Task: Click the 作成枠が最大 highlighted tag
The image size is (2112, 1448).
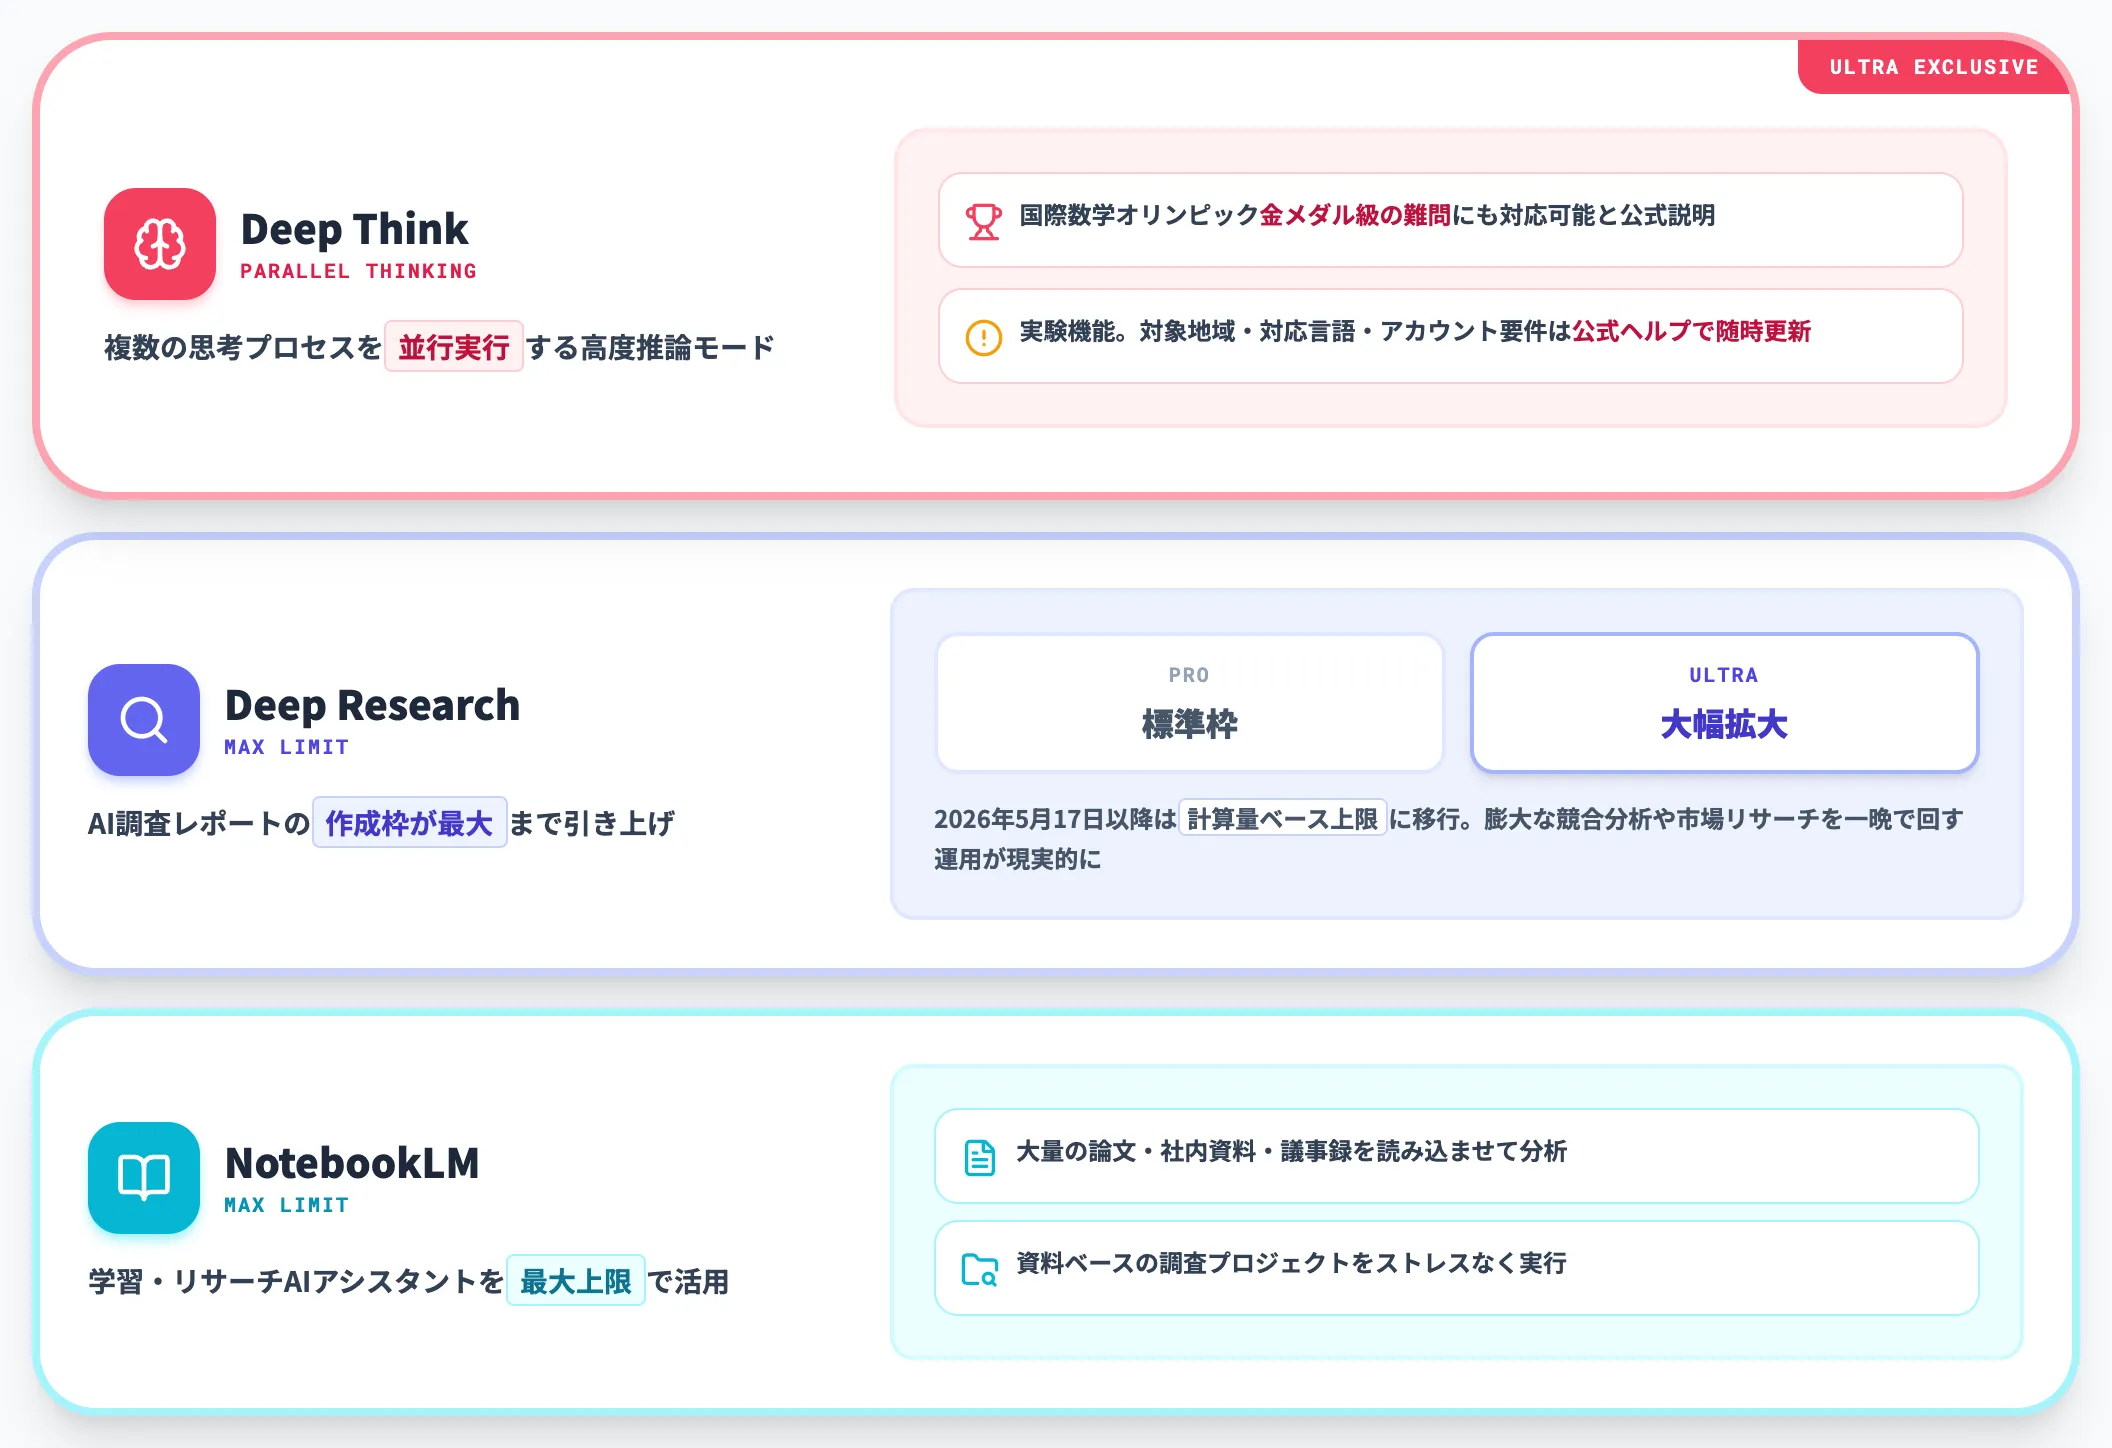Action: (409, 823)
